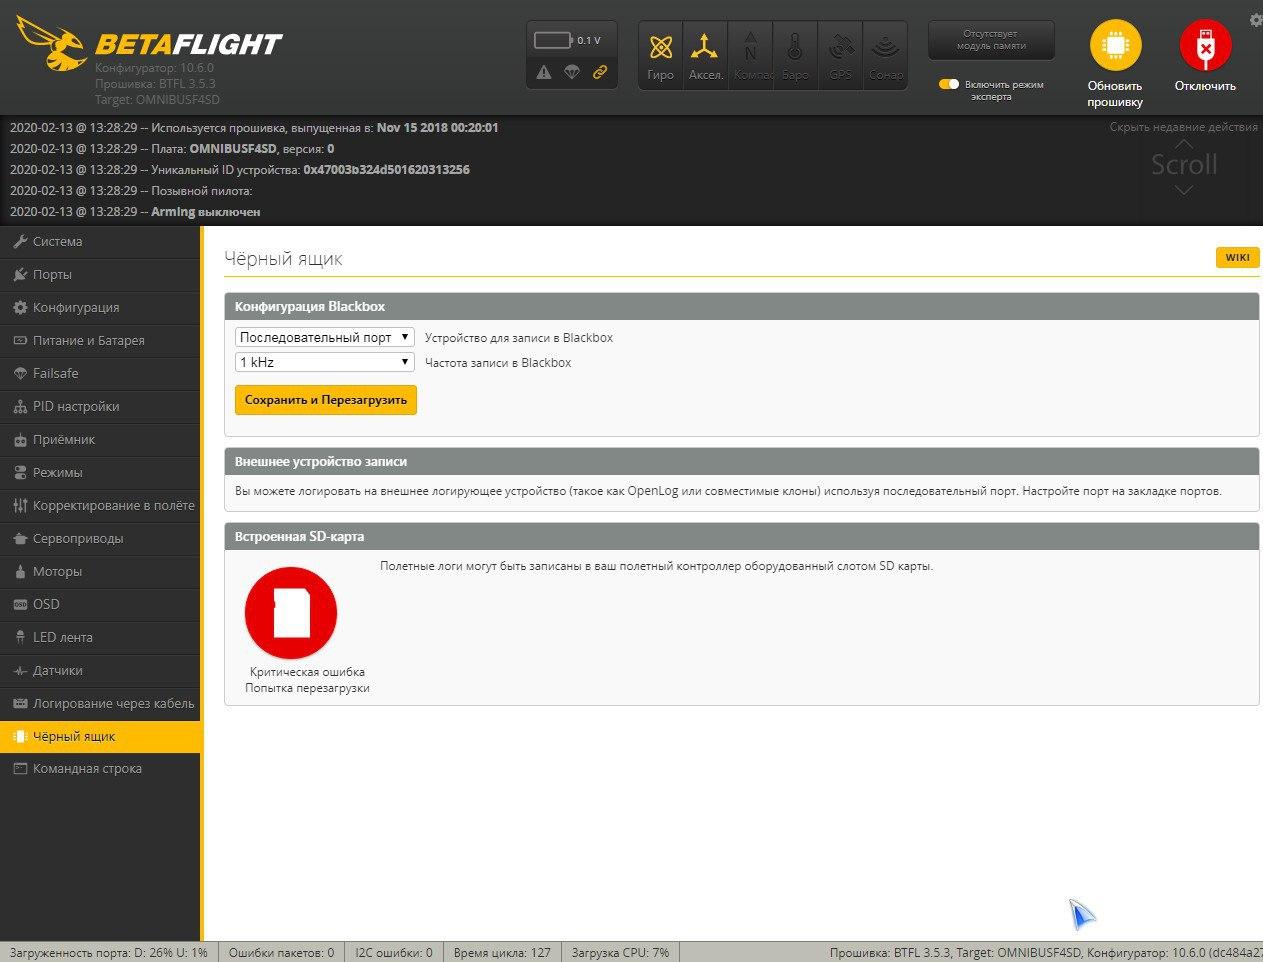This screenshot has width=1263, height=962.
Task: Toggle the Включить режим эксперта switch
Action: (947, 84)
